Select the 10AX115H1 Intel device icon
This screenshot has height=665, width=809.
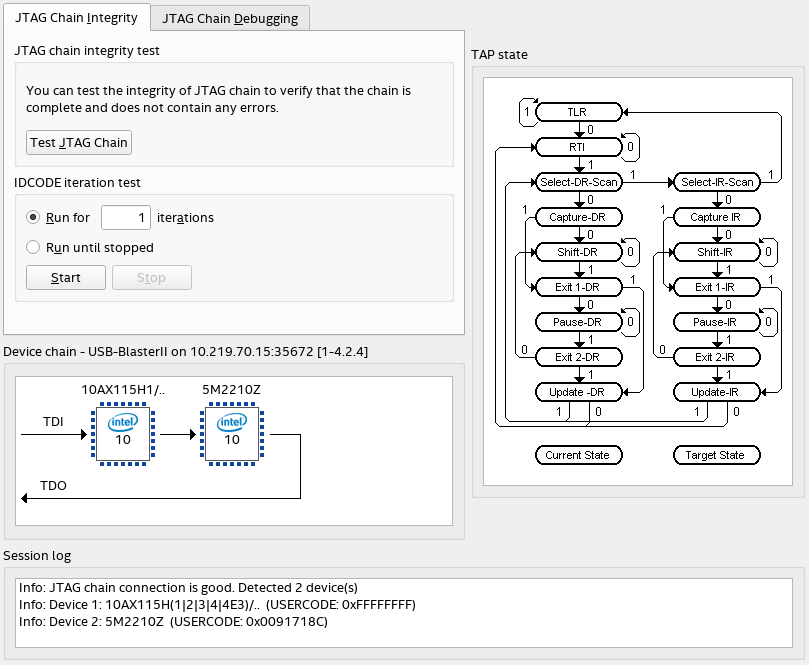coord(122,432)
